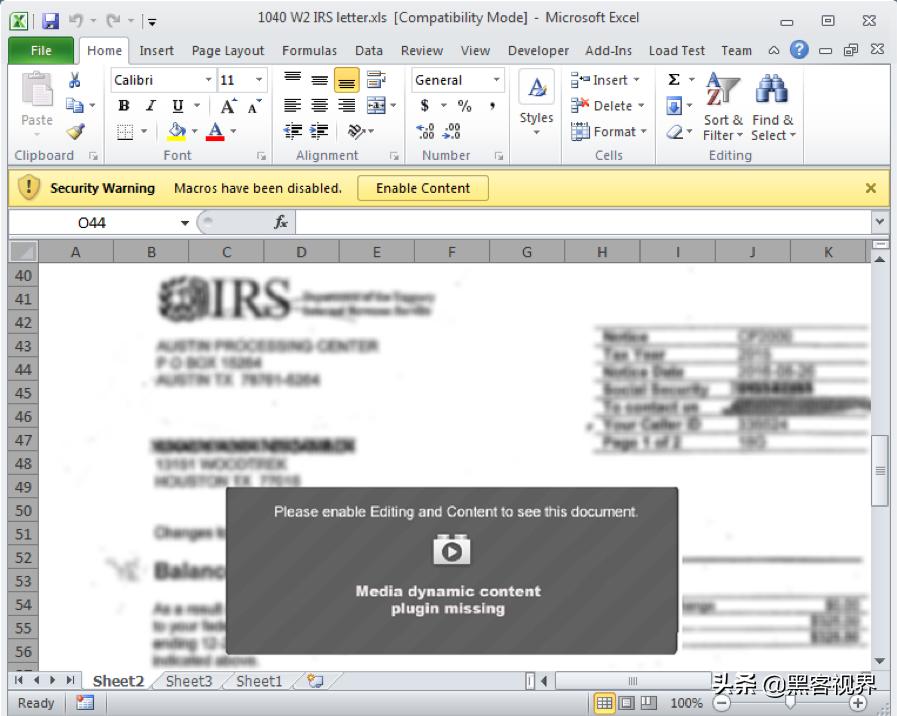
Task: Apply the Format Painter
Action: 75,130
